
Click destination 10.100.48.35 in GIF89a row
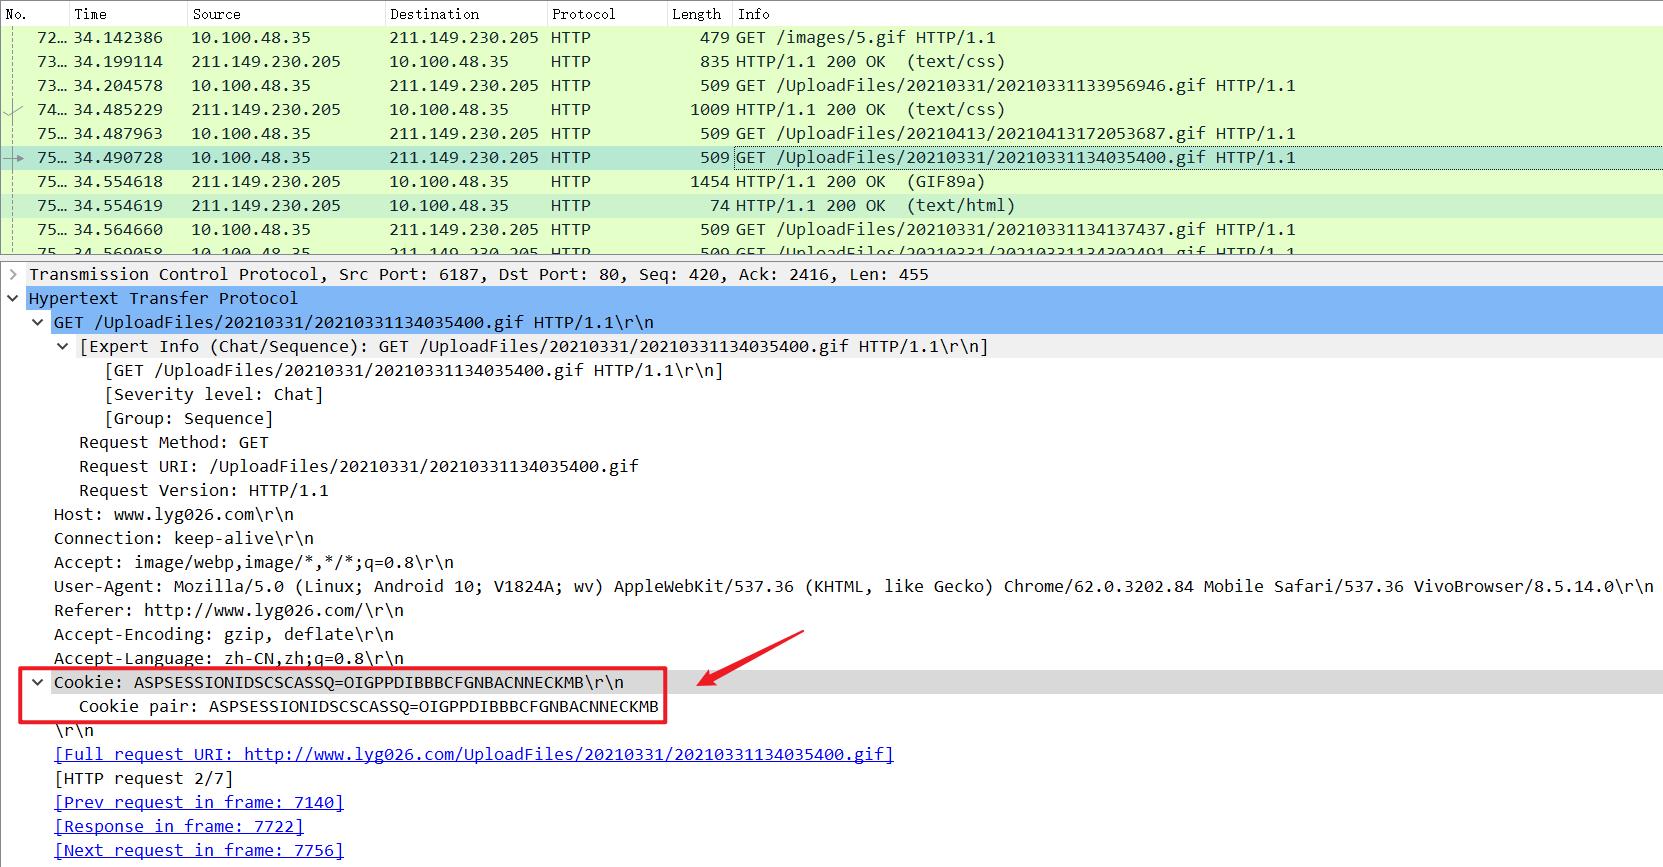point(449,182)
